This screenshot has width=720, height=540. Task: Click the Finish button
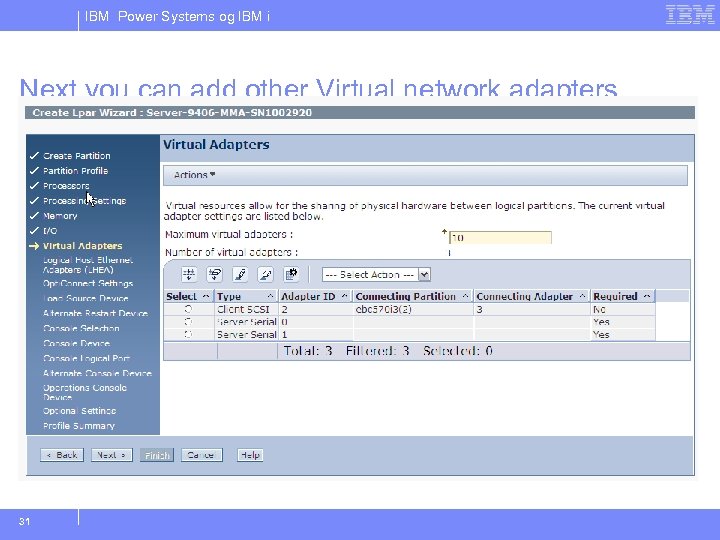tap(157, 455)
